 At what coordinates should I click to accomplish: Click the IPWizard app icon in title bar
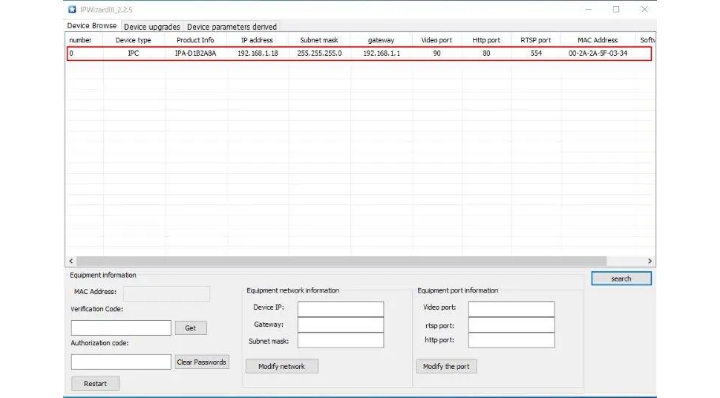point(72,9)
